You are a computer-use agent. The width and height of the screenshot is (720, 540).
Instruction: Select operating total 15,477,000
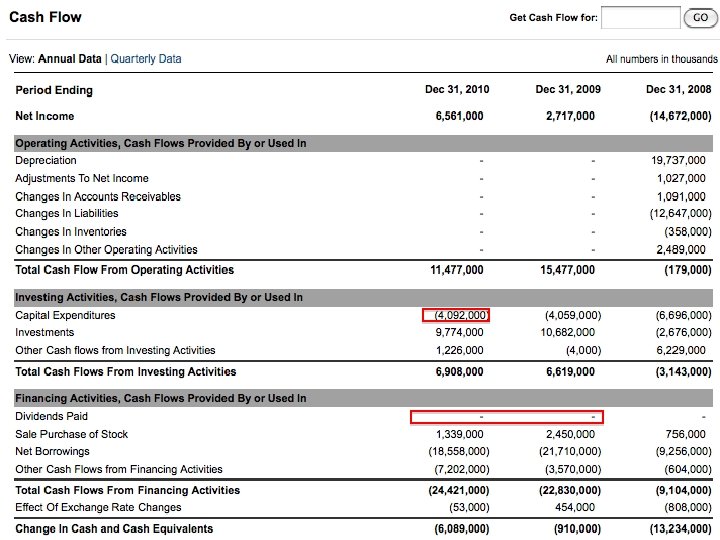[x=568, y=270]
